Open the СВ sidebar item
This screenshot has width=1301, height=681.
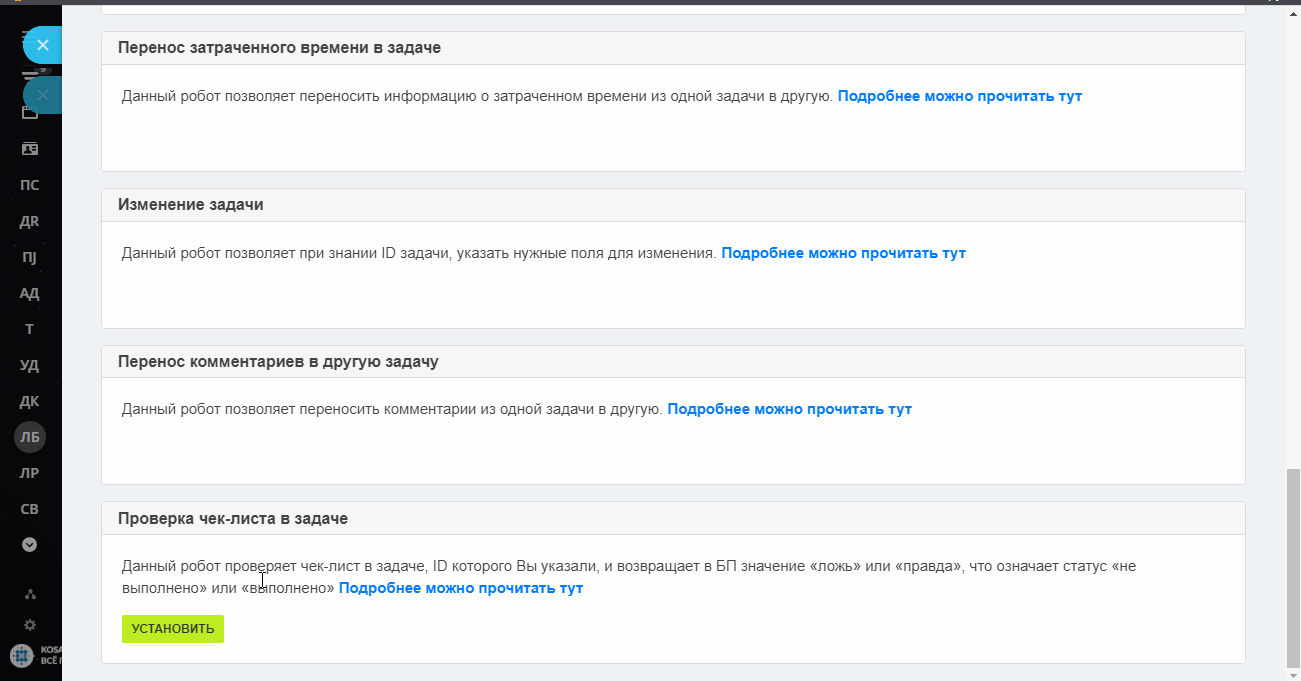30,509
